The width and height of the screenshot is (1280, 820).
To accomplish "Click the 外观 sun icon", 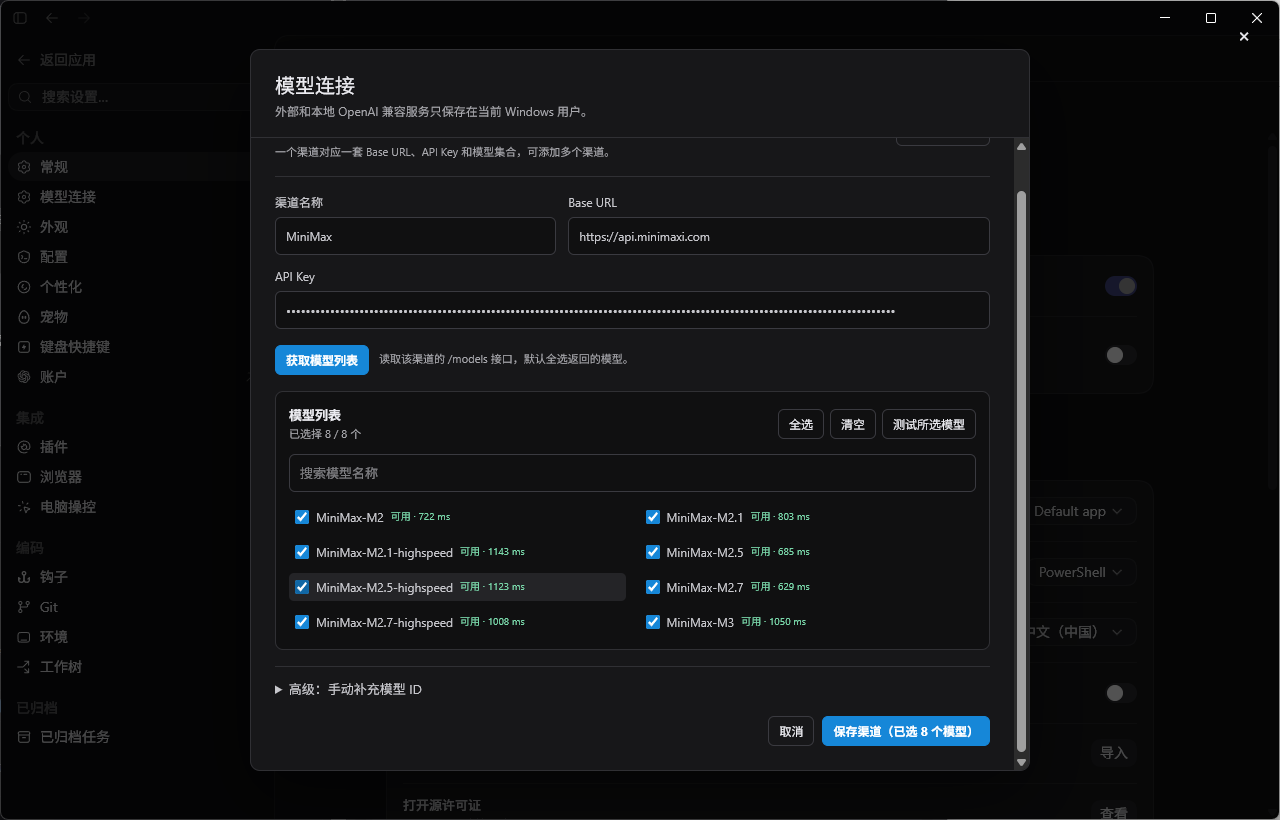I will pyautogui.click(x=24, y=227).
